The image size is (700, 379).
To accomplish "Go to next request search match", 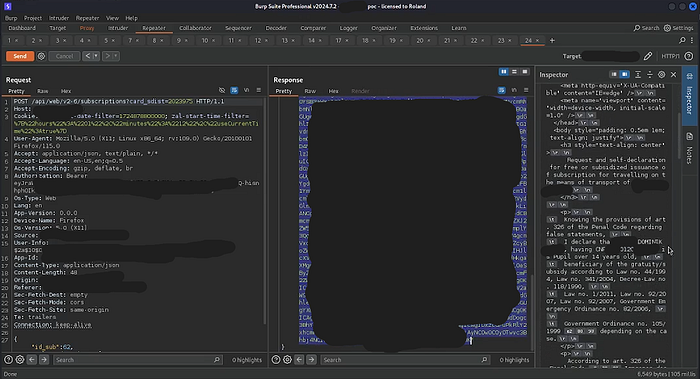I will (44, 359).
